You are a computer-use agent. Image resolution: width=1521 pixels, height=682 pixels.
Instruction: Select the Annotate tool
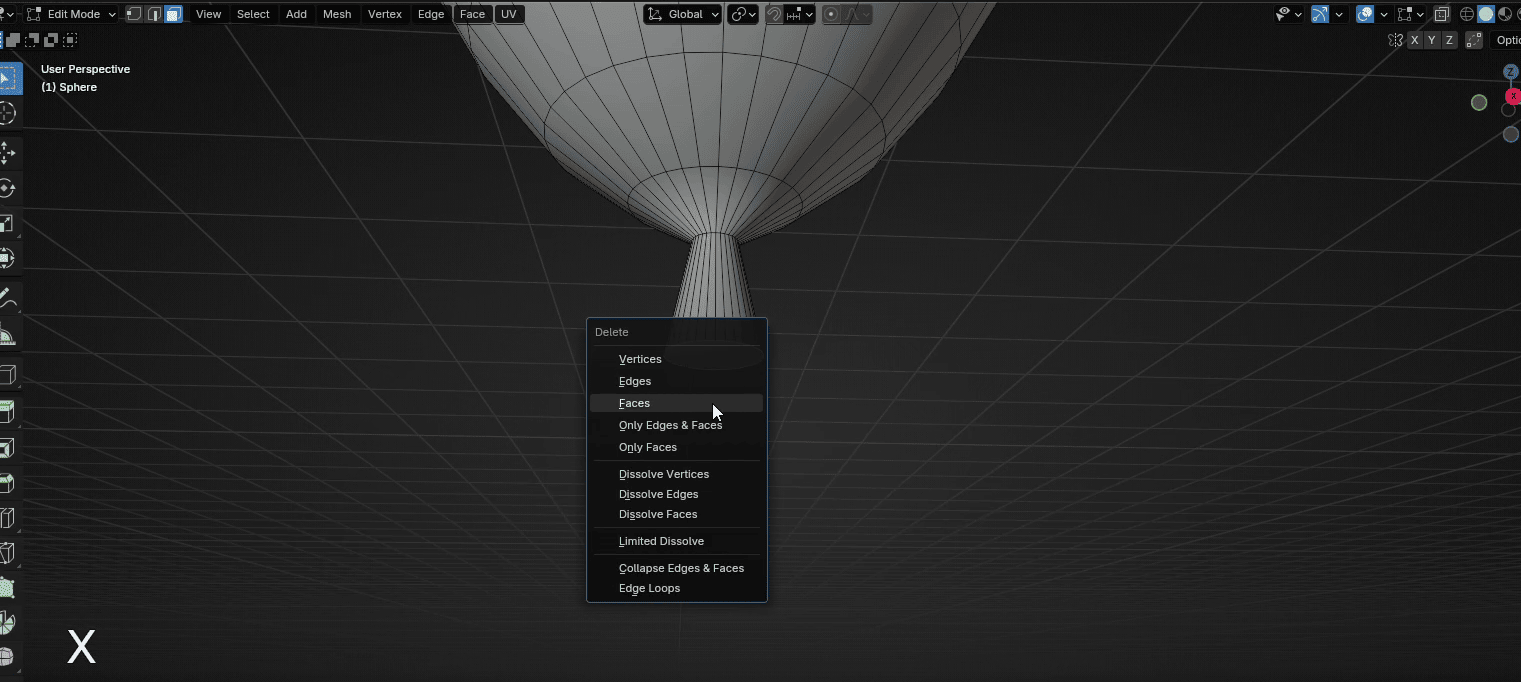[x=8, y=299]
